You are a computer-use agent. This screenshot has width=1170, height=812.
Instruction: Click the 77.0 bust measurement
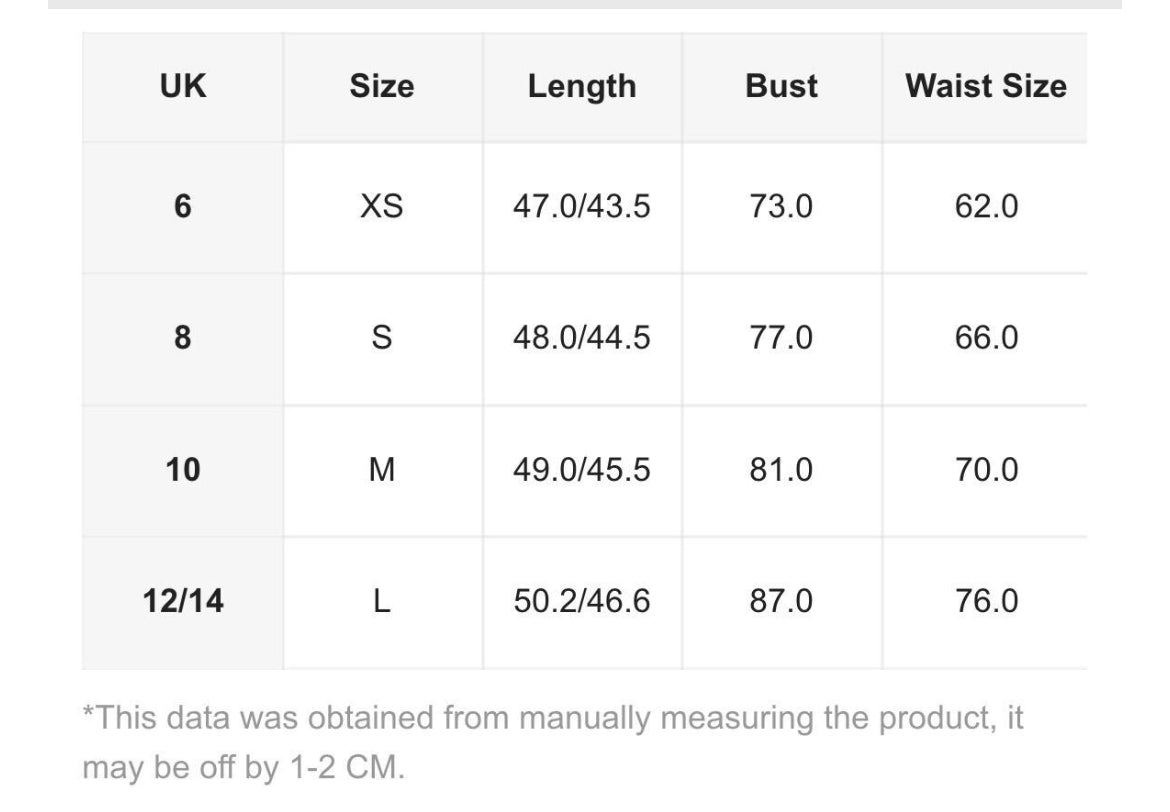[x=781, y=338]
